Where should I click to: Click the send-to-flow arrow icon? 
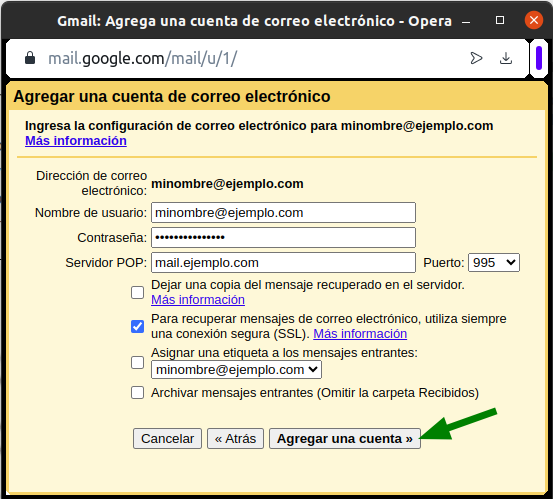pos(476,58)
